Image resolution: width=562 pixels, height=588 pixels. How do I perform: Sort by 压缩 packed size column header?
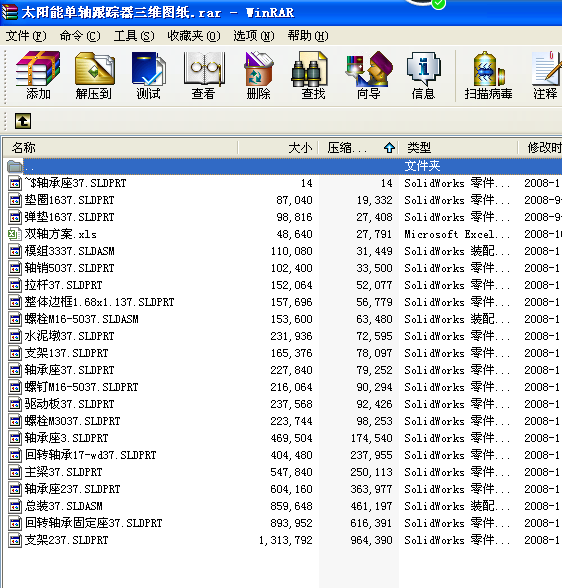[x=358, y=147]
